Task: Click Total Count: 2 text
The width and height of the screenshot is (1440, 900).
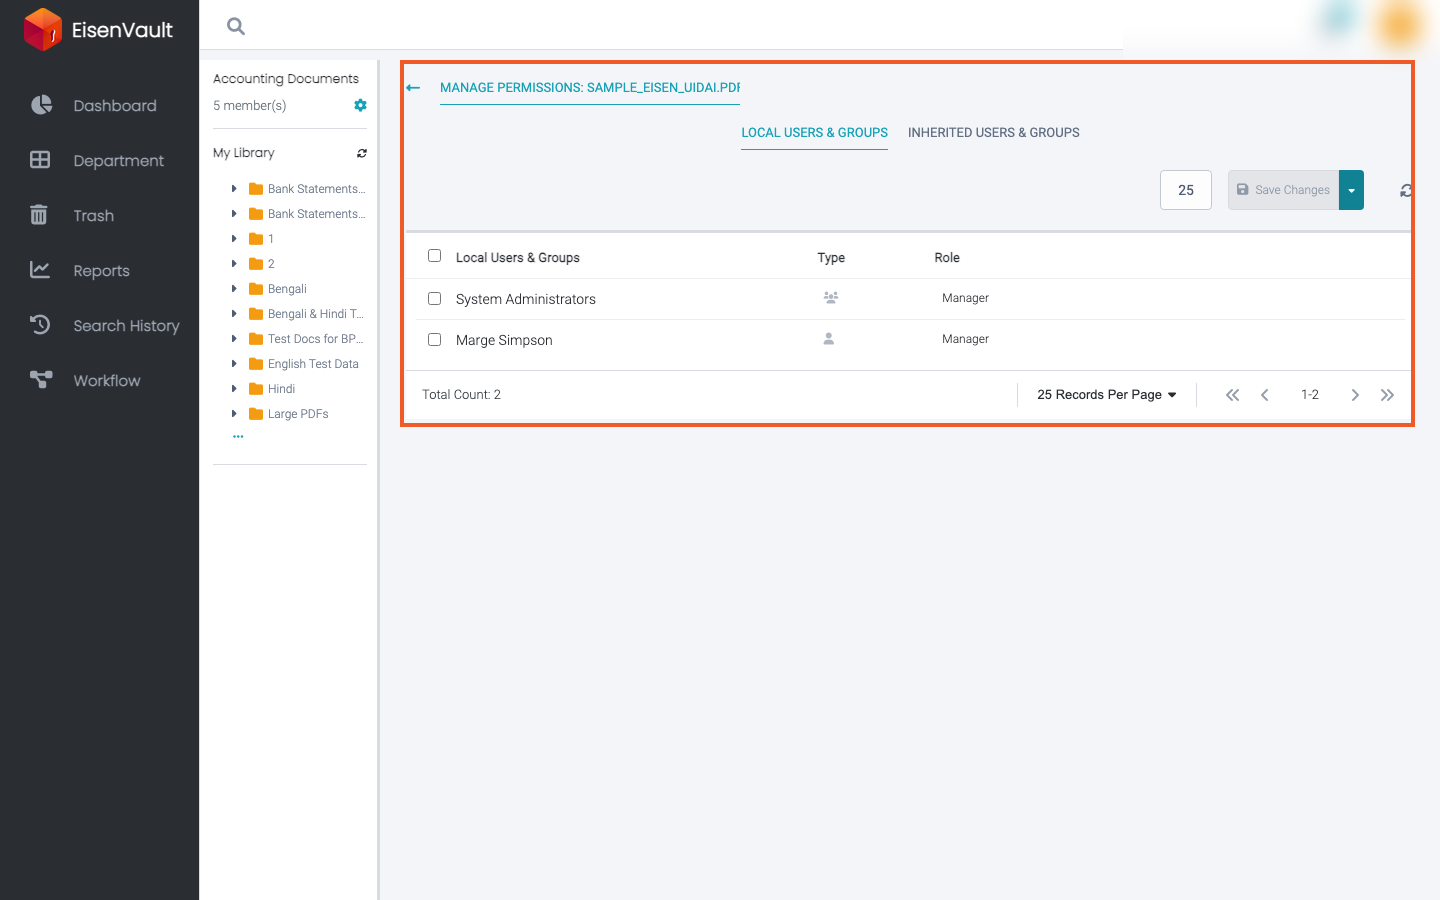Action: point(461,395)
